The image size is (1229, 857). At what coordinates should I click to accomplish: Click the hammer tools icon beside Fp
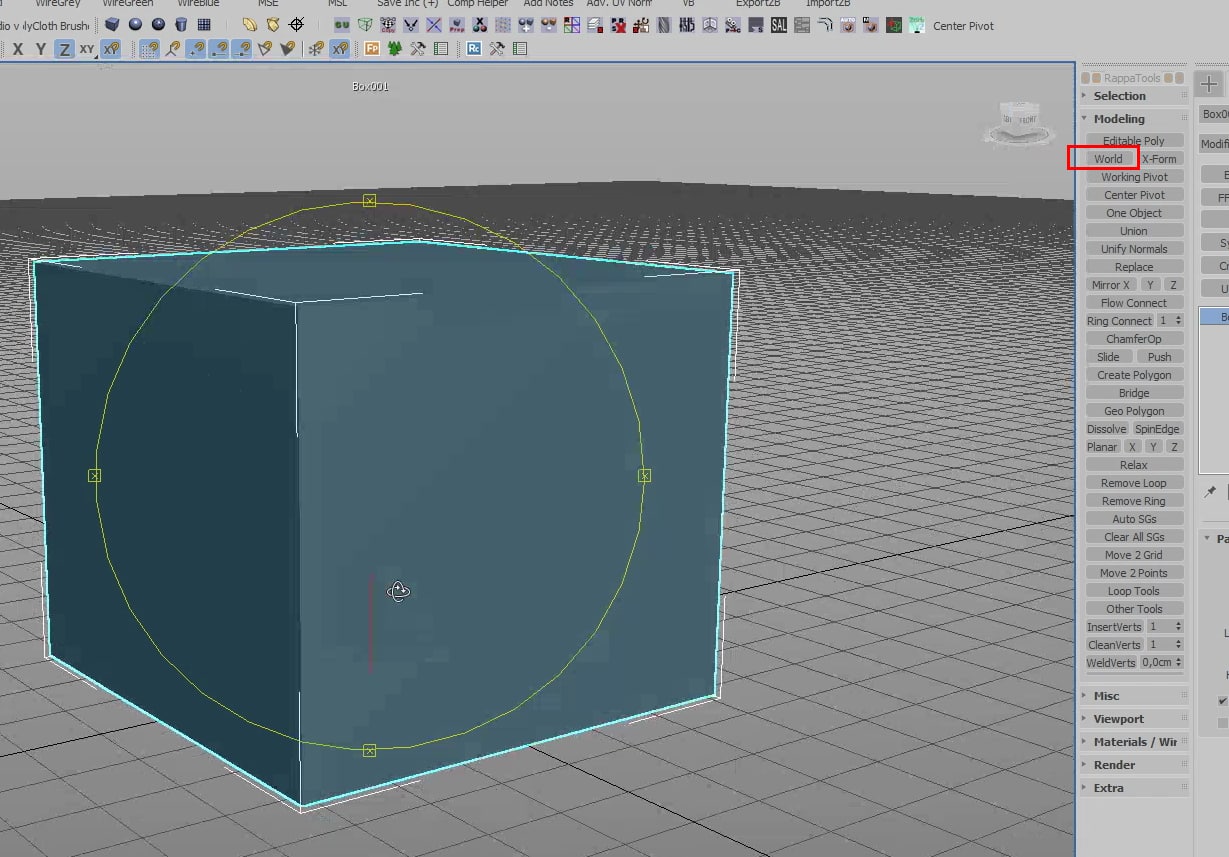click(x=418, y=48)
